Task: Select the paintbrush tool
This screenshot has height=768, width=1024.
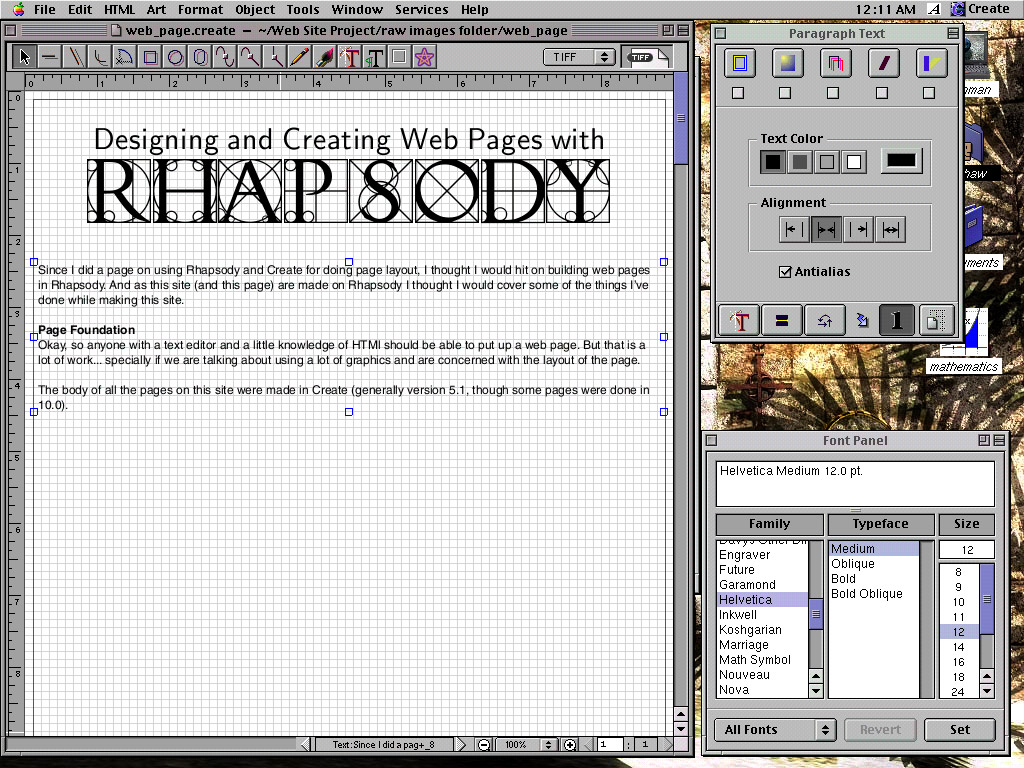Action: click(x=325, y=57)
